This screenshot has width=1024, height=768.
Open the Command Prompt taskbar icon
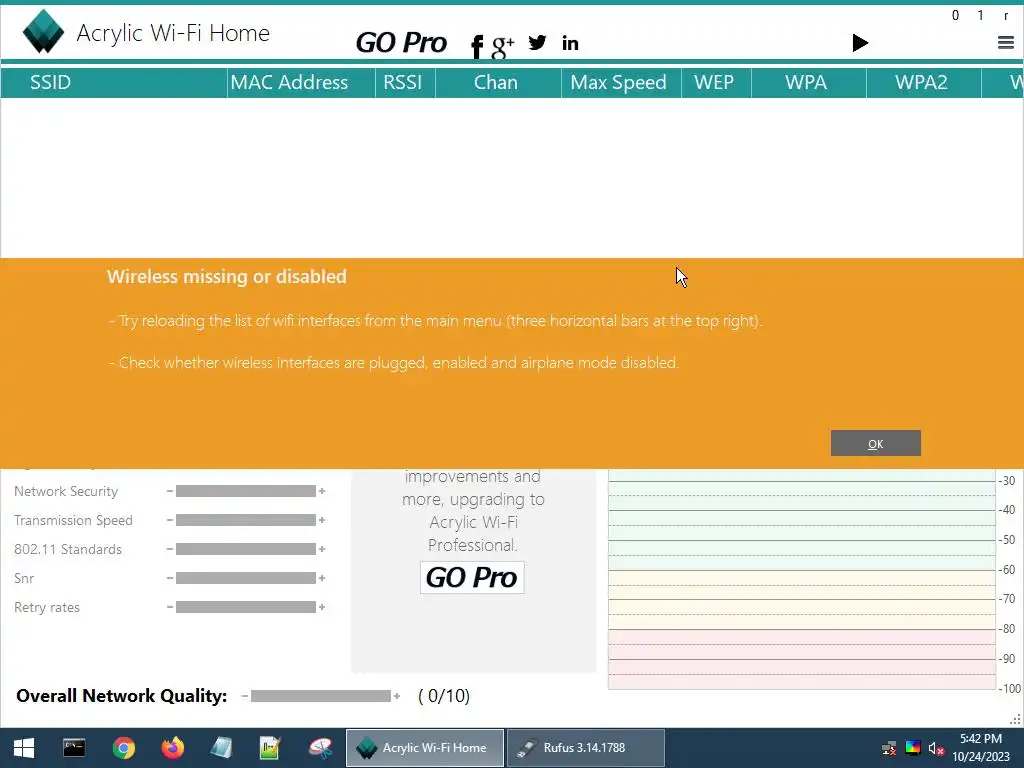(x=74, y=748)
